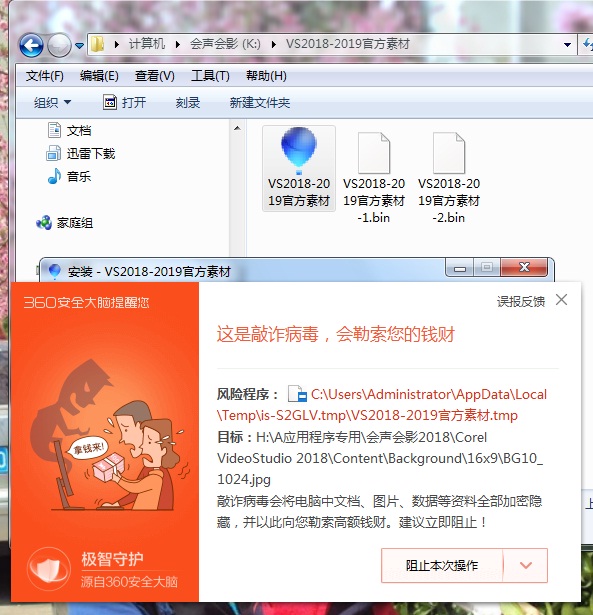Click the installer window title balloon icon

pos(54,271)
